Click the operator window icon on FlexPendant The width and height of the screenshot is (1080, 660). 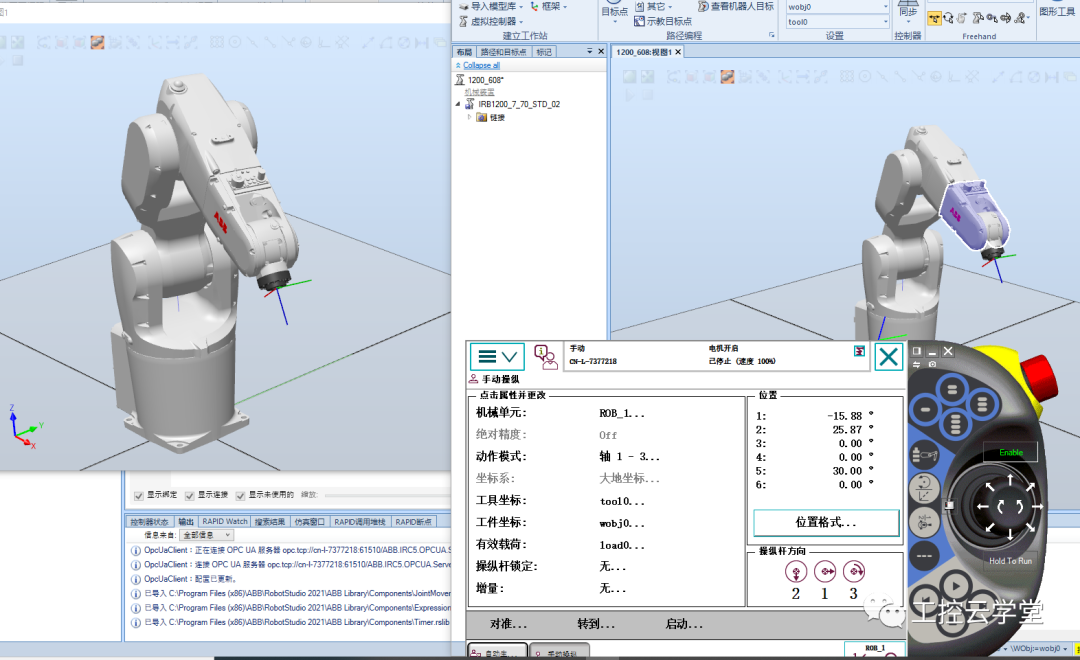pyautogui.click(x=546, y=357)
